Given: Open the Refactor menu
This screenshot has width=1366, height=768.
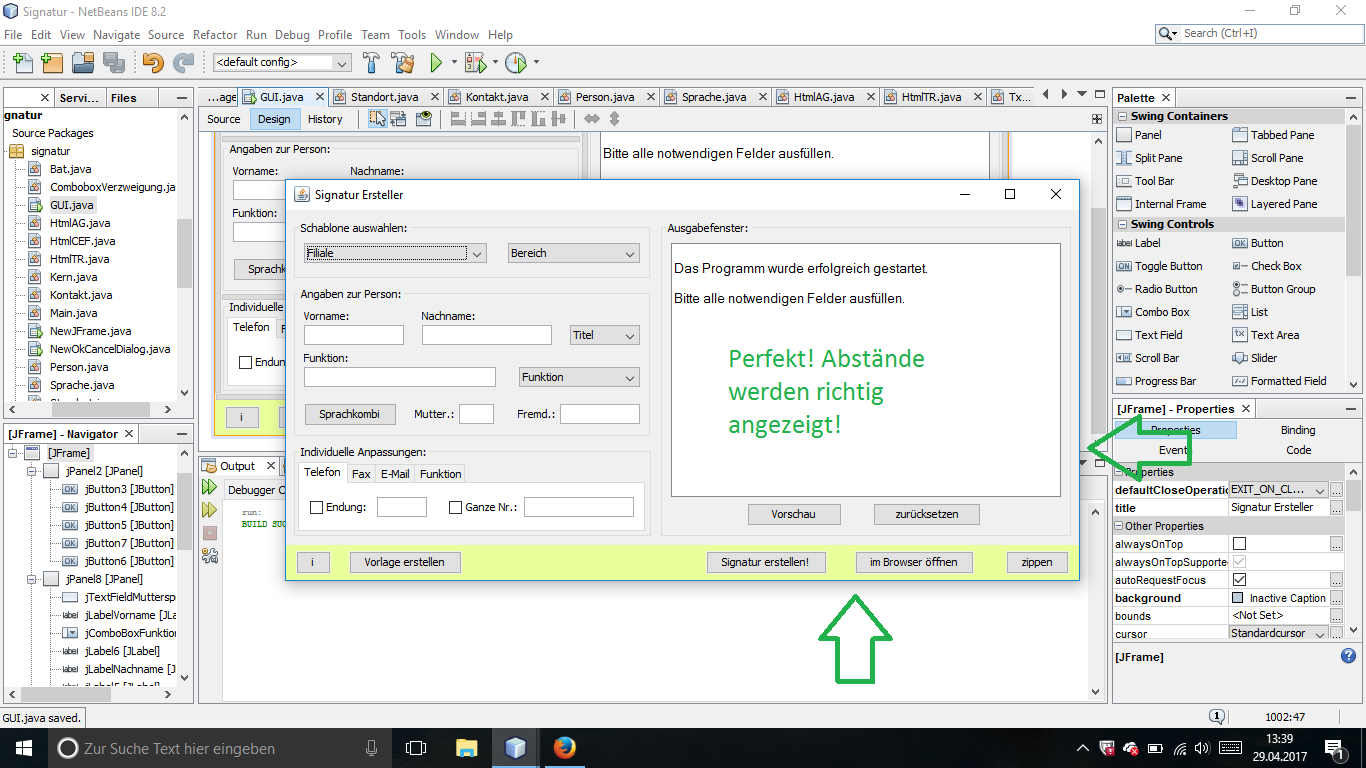Looking at the screenshot, I should click(215, 34).
